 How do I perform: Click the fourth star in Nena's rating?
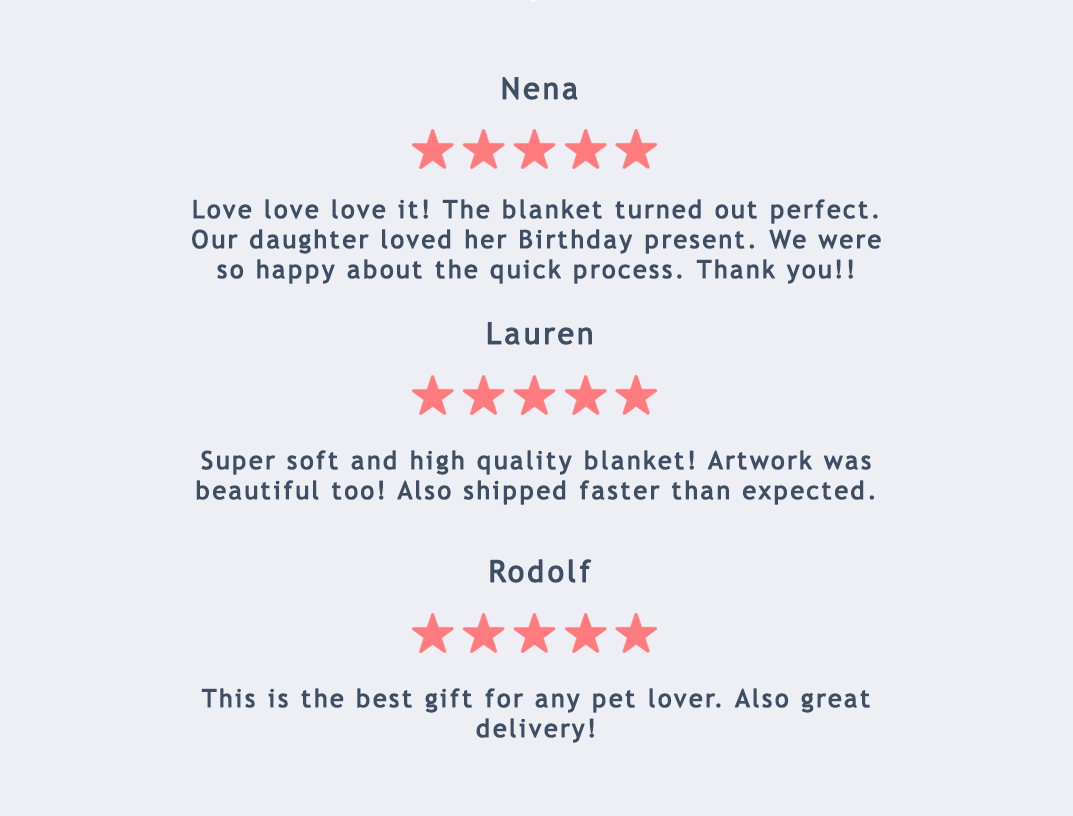point(586,151)
